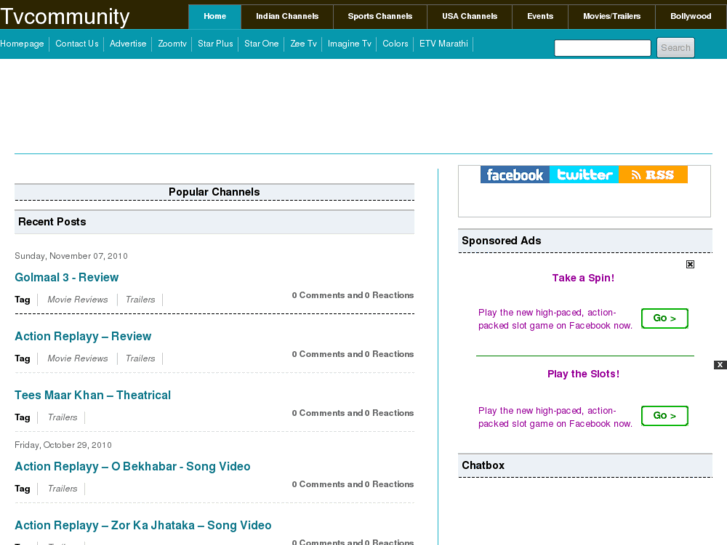Open the ETV Marathi channel link
Viewport: 727px width, 545px height.
tap(444, 44)
